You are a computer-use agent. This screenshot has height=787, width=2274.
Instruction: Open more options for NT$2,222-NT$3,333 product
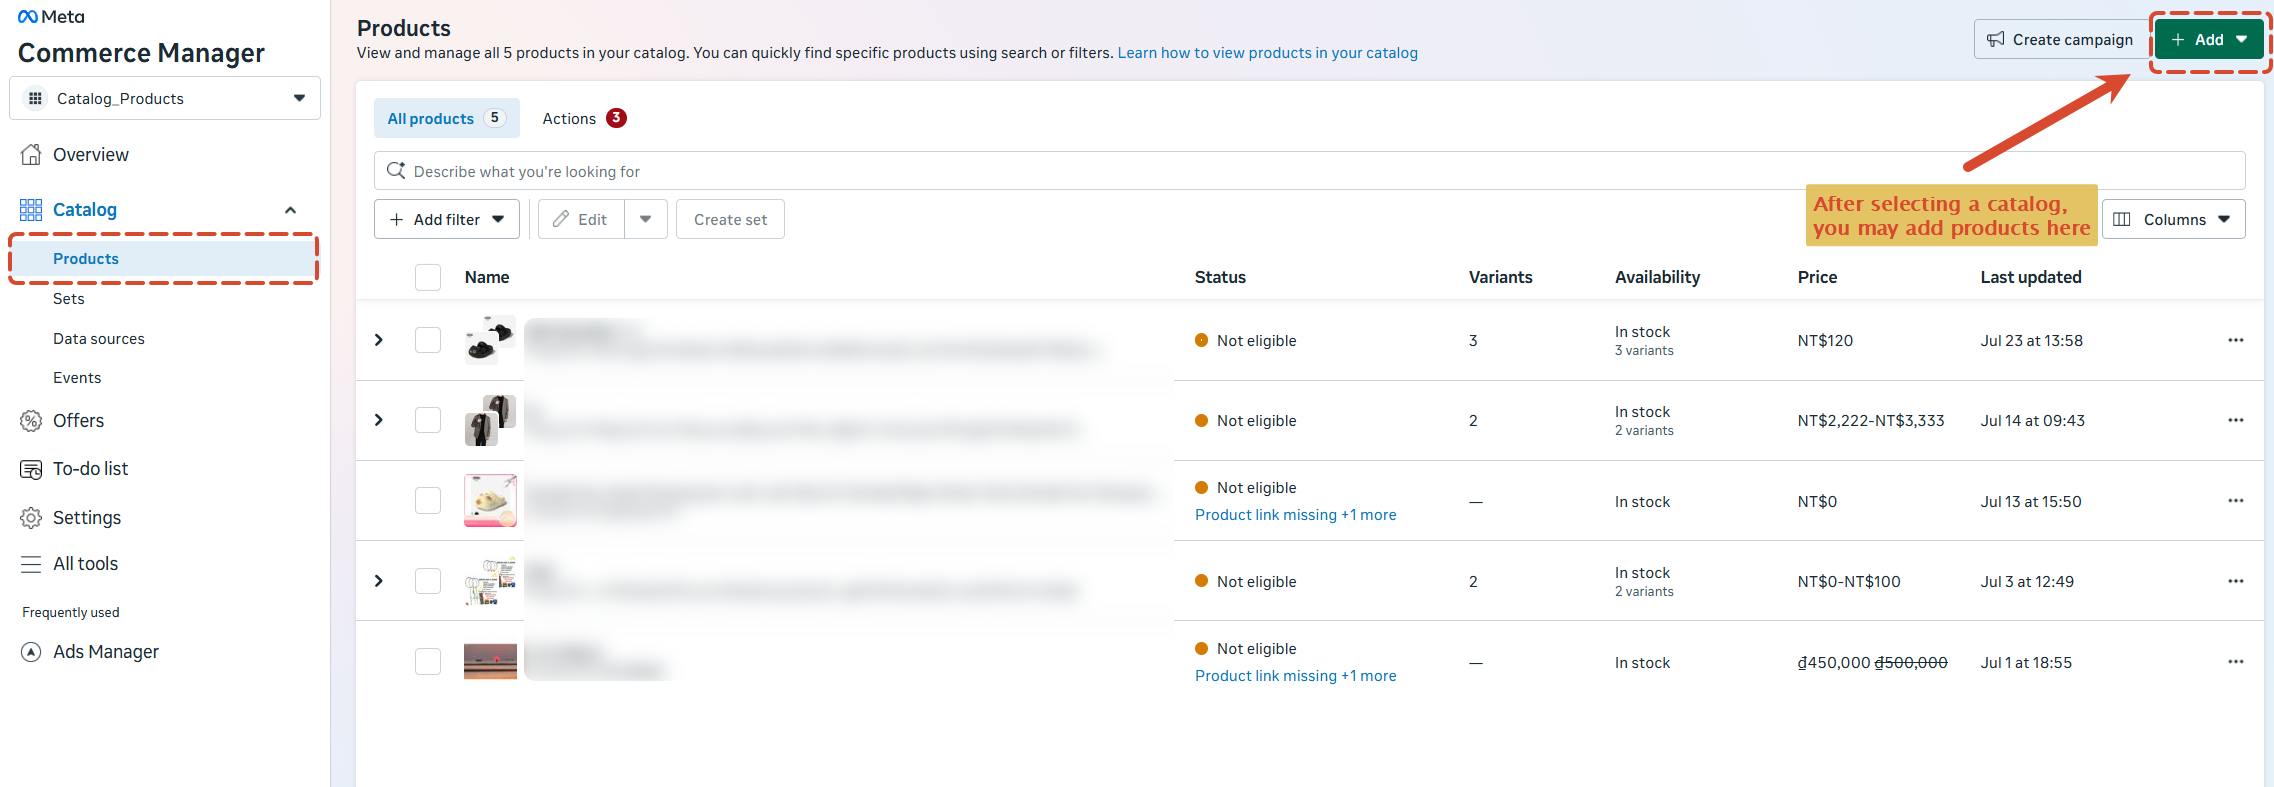point(2236,420)
